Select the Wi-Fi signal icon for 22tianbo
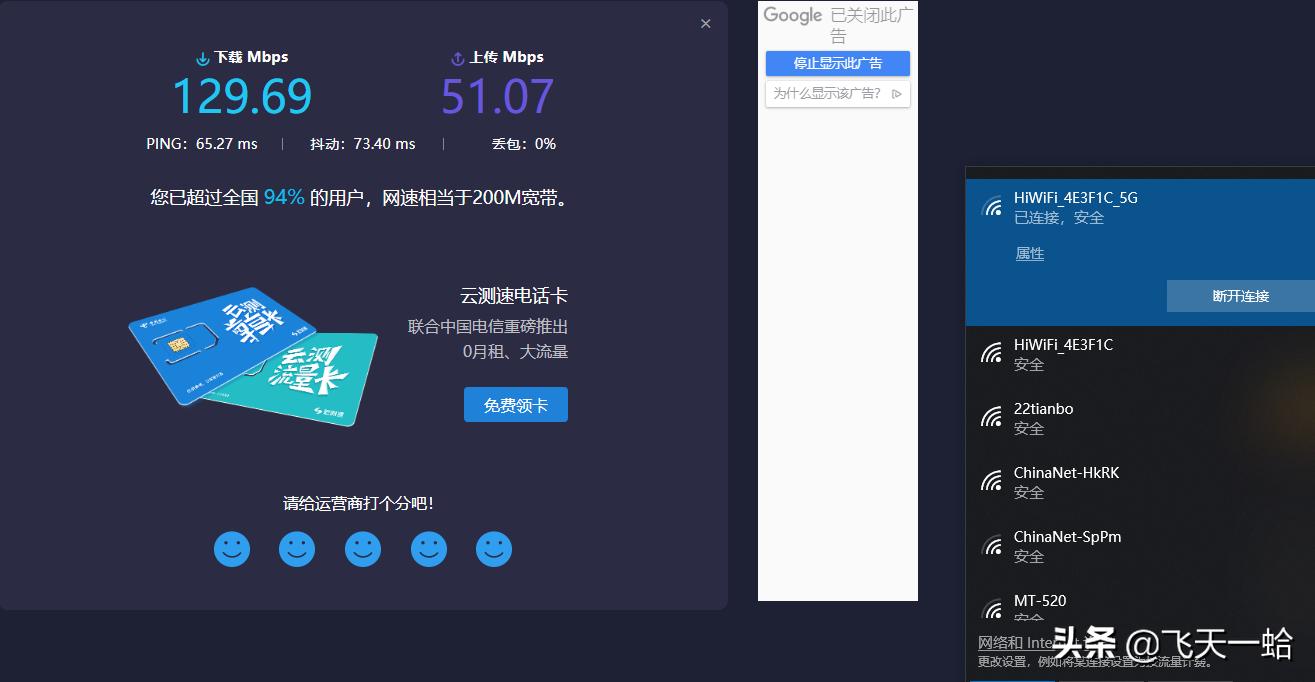 click(x=991, y=415)
